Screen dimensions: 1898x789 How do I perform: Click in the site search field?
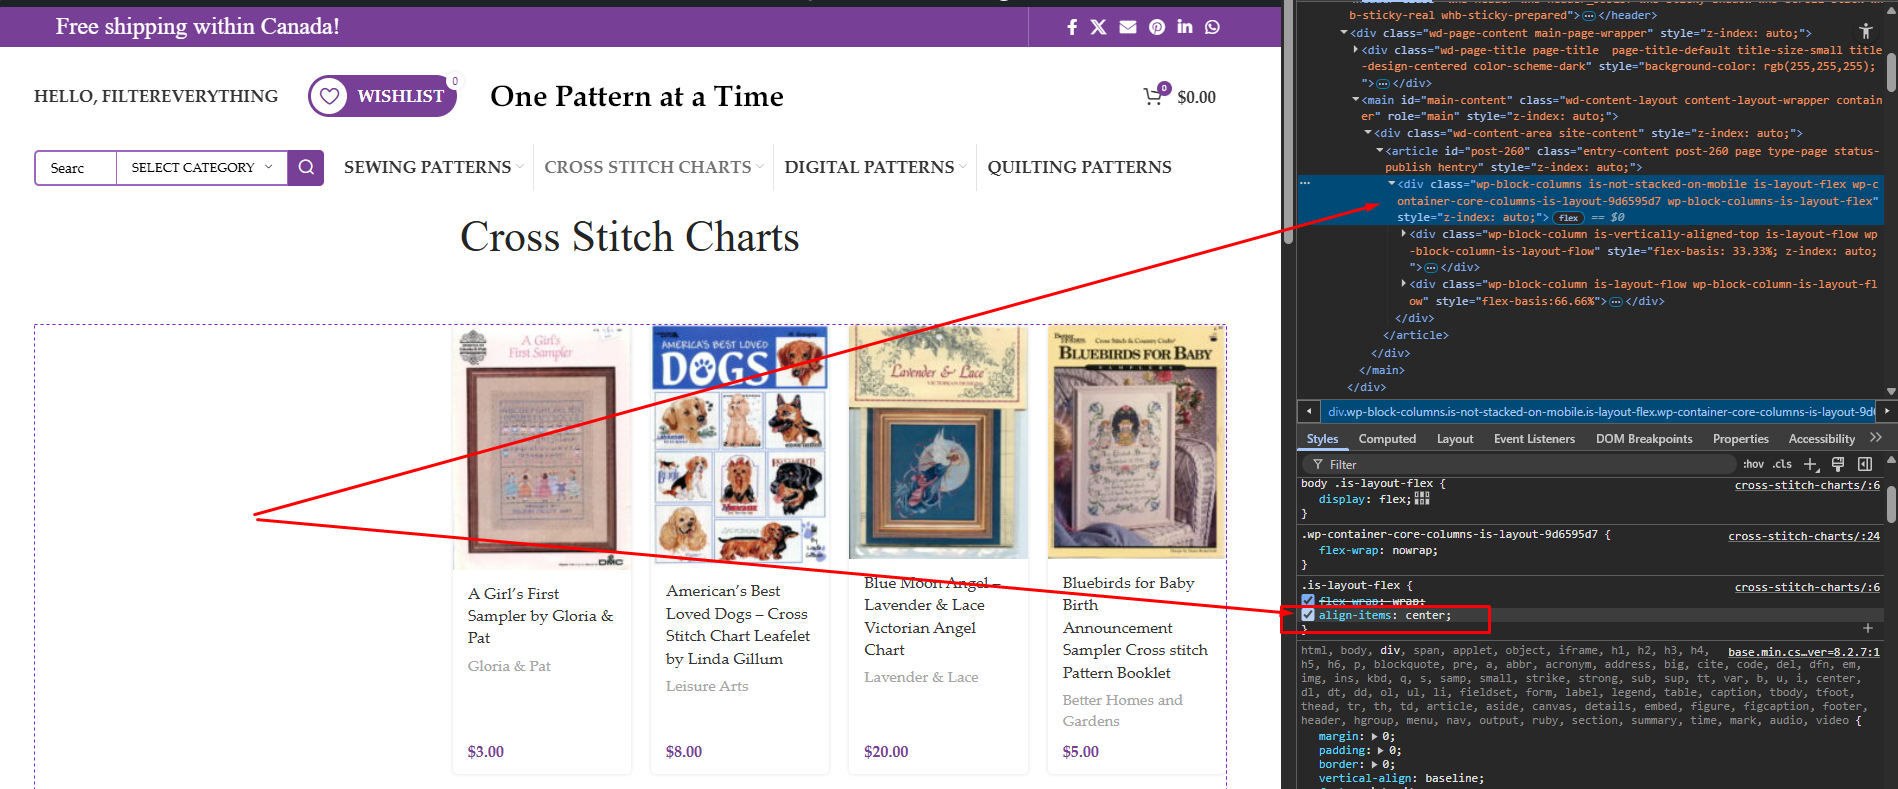[x=76, y=168]
